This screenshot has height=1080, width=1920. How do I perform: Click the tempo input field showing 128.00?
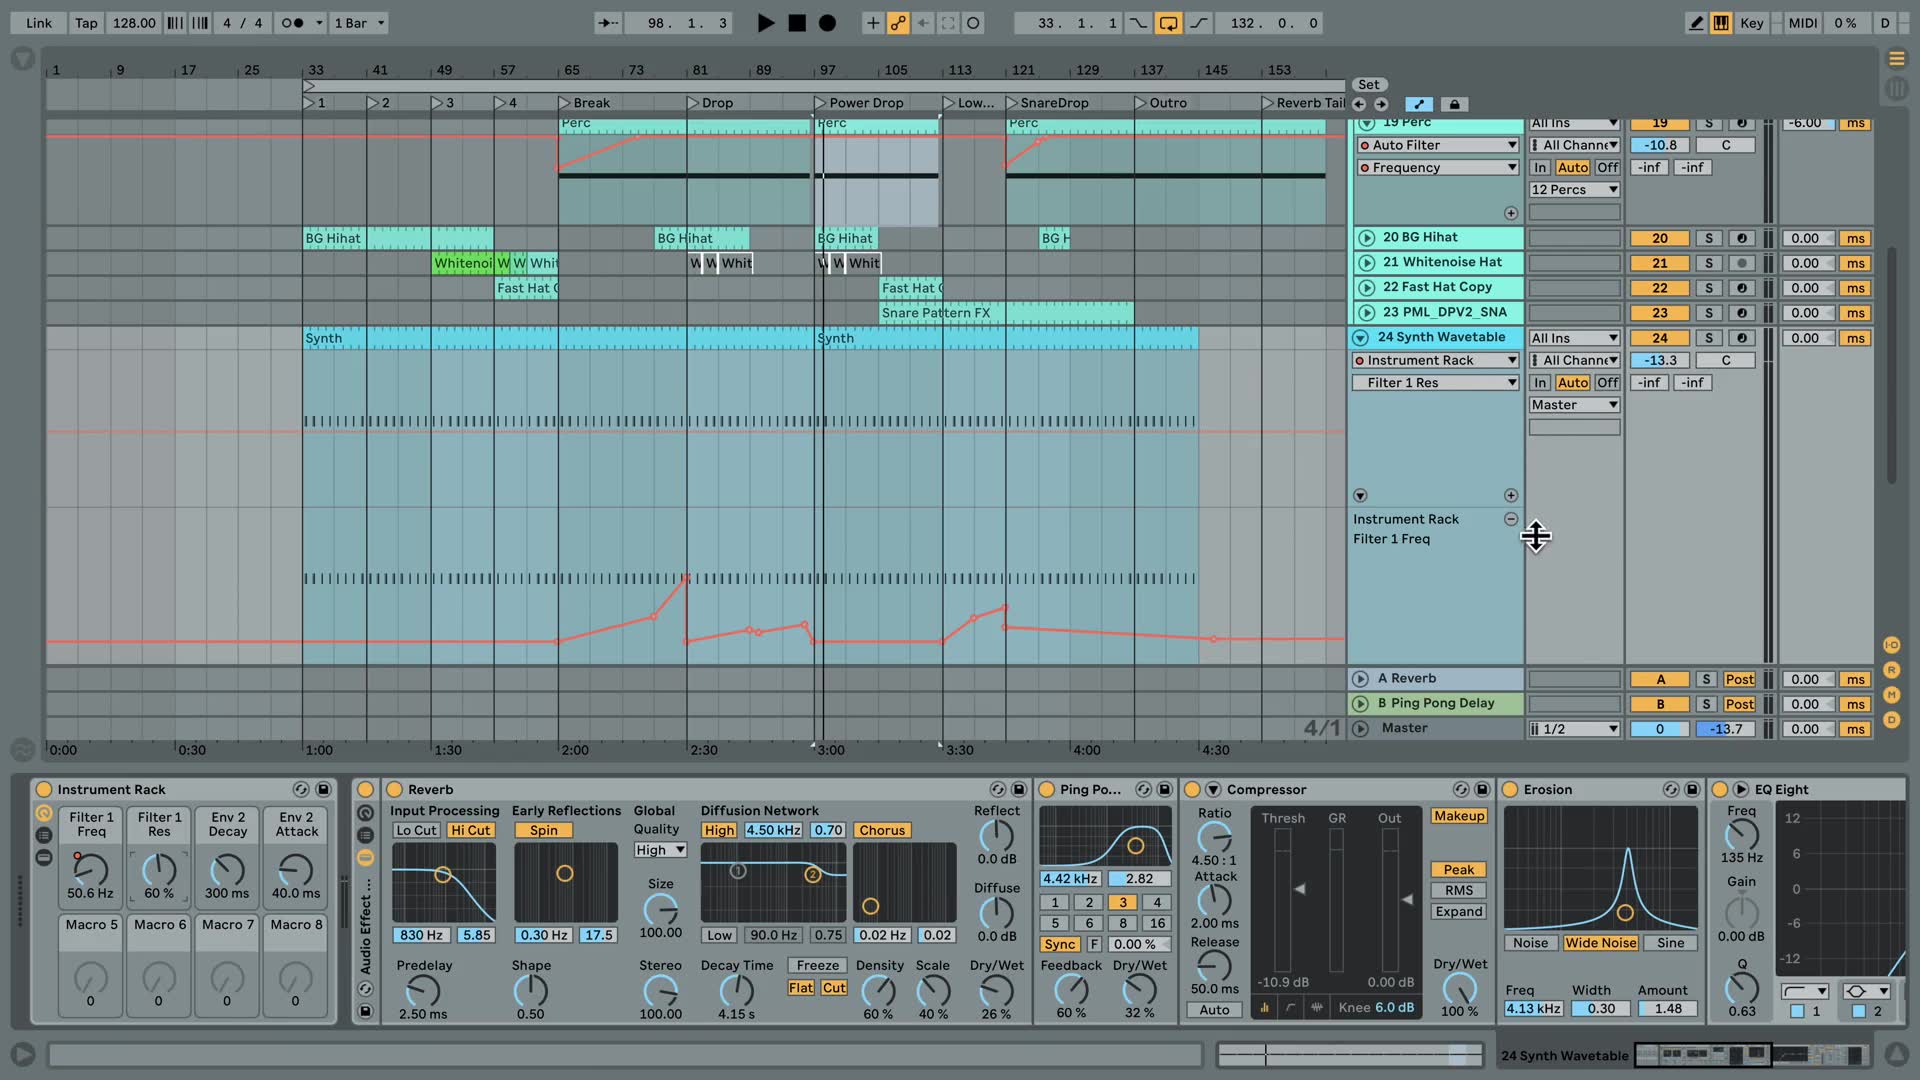pyautogui.click(x=132, y=22)
